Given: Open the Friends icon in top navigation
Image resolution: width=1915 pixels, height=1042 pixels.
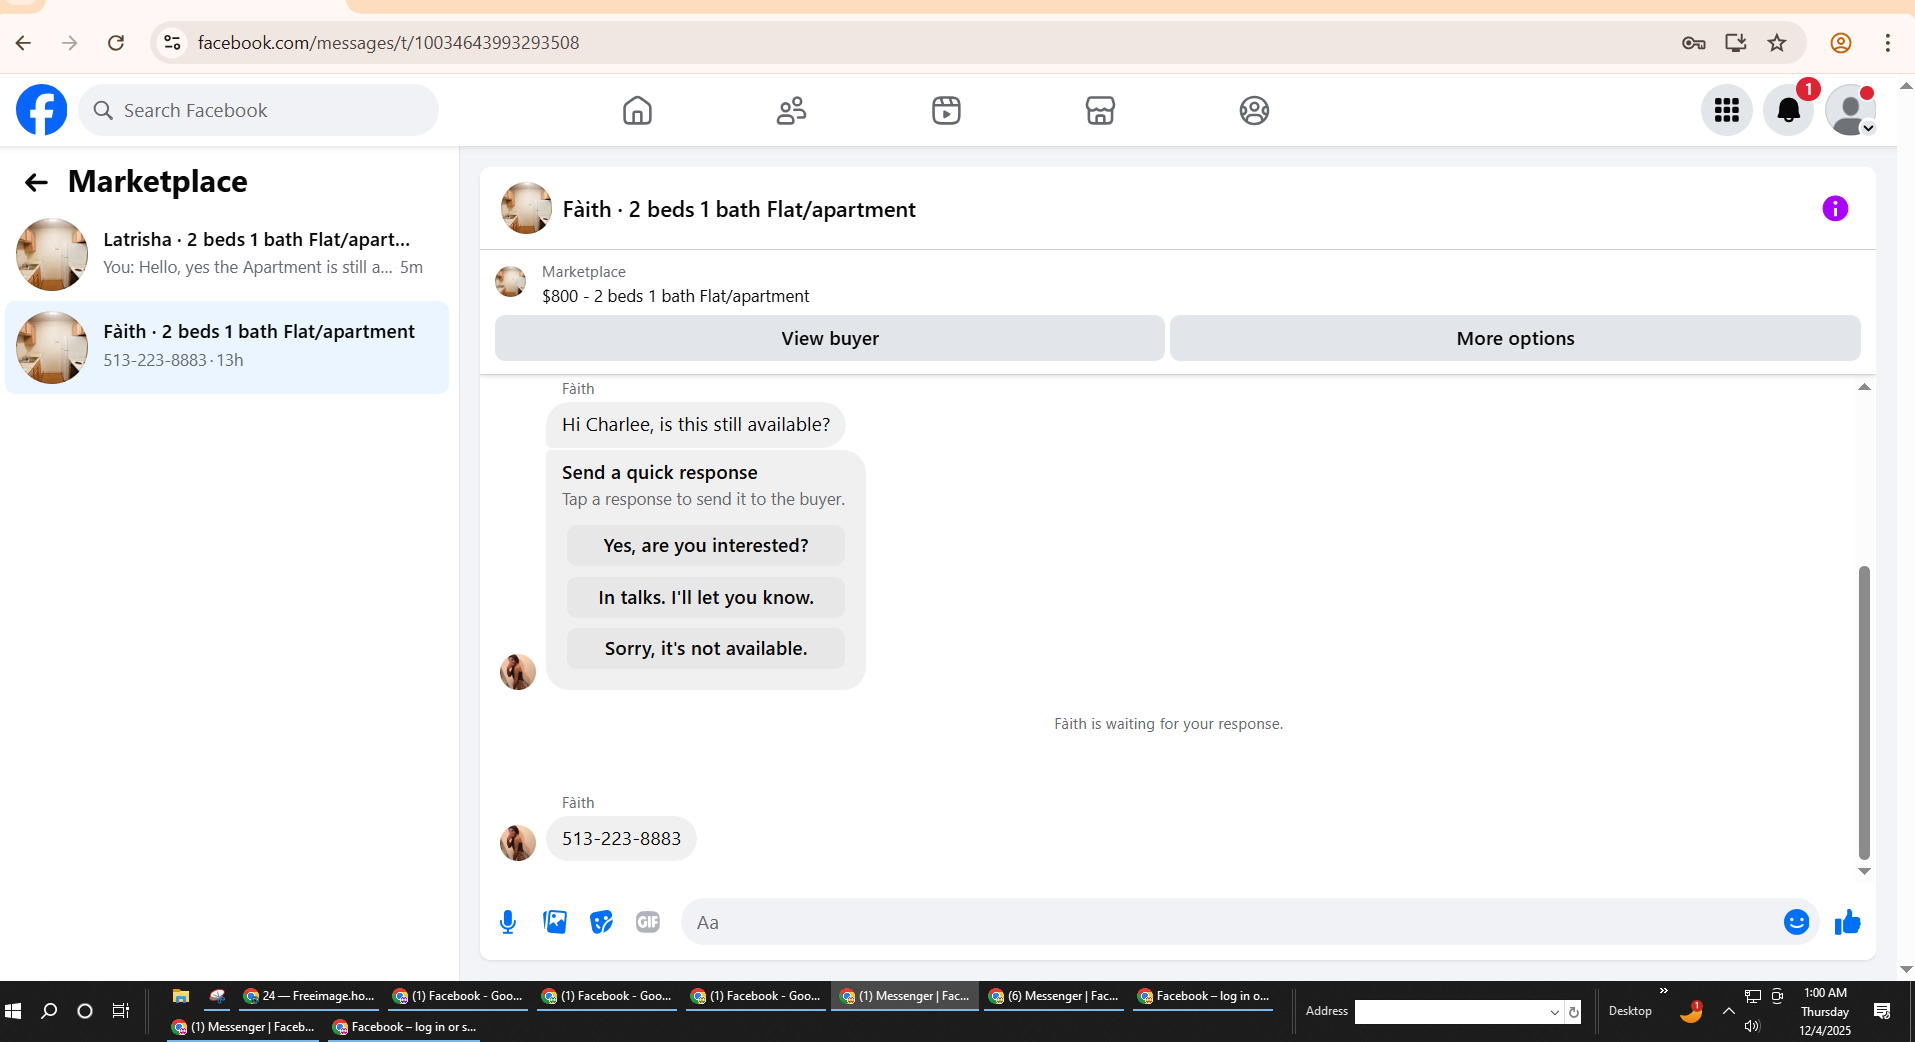Looking at the screenshot, I should pyautogui.click(x=791, y=110).
